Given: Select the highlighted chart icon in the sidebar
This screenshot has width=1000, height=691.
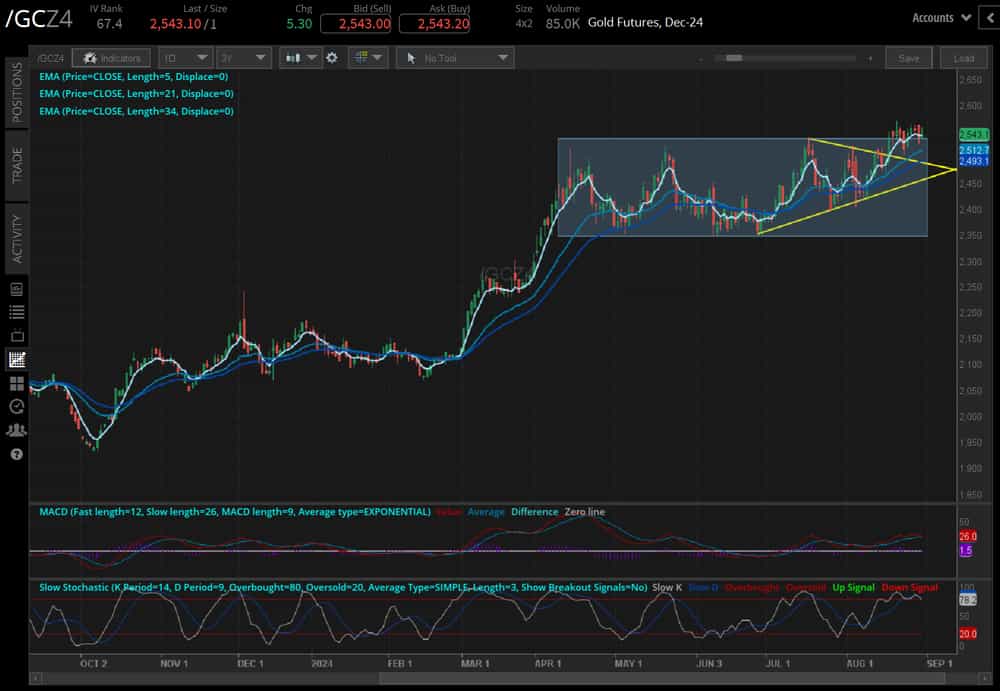Looking at the screenshot, I should tap(16, 359).
